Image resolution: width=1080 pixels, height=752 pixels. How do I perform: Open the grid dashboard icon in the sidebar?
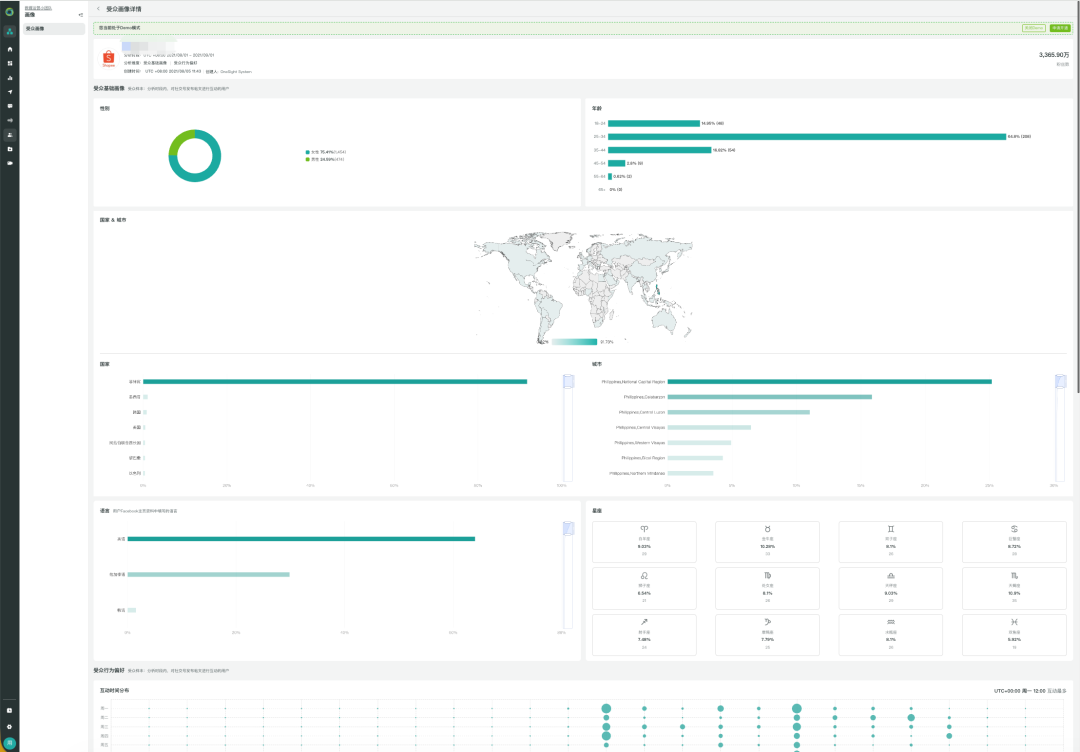click(10, 63)
